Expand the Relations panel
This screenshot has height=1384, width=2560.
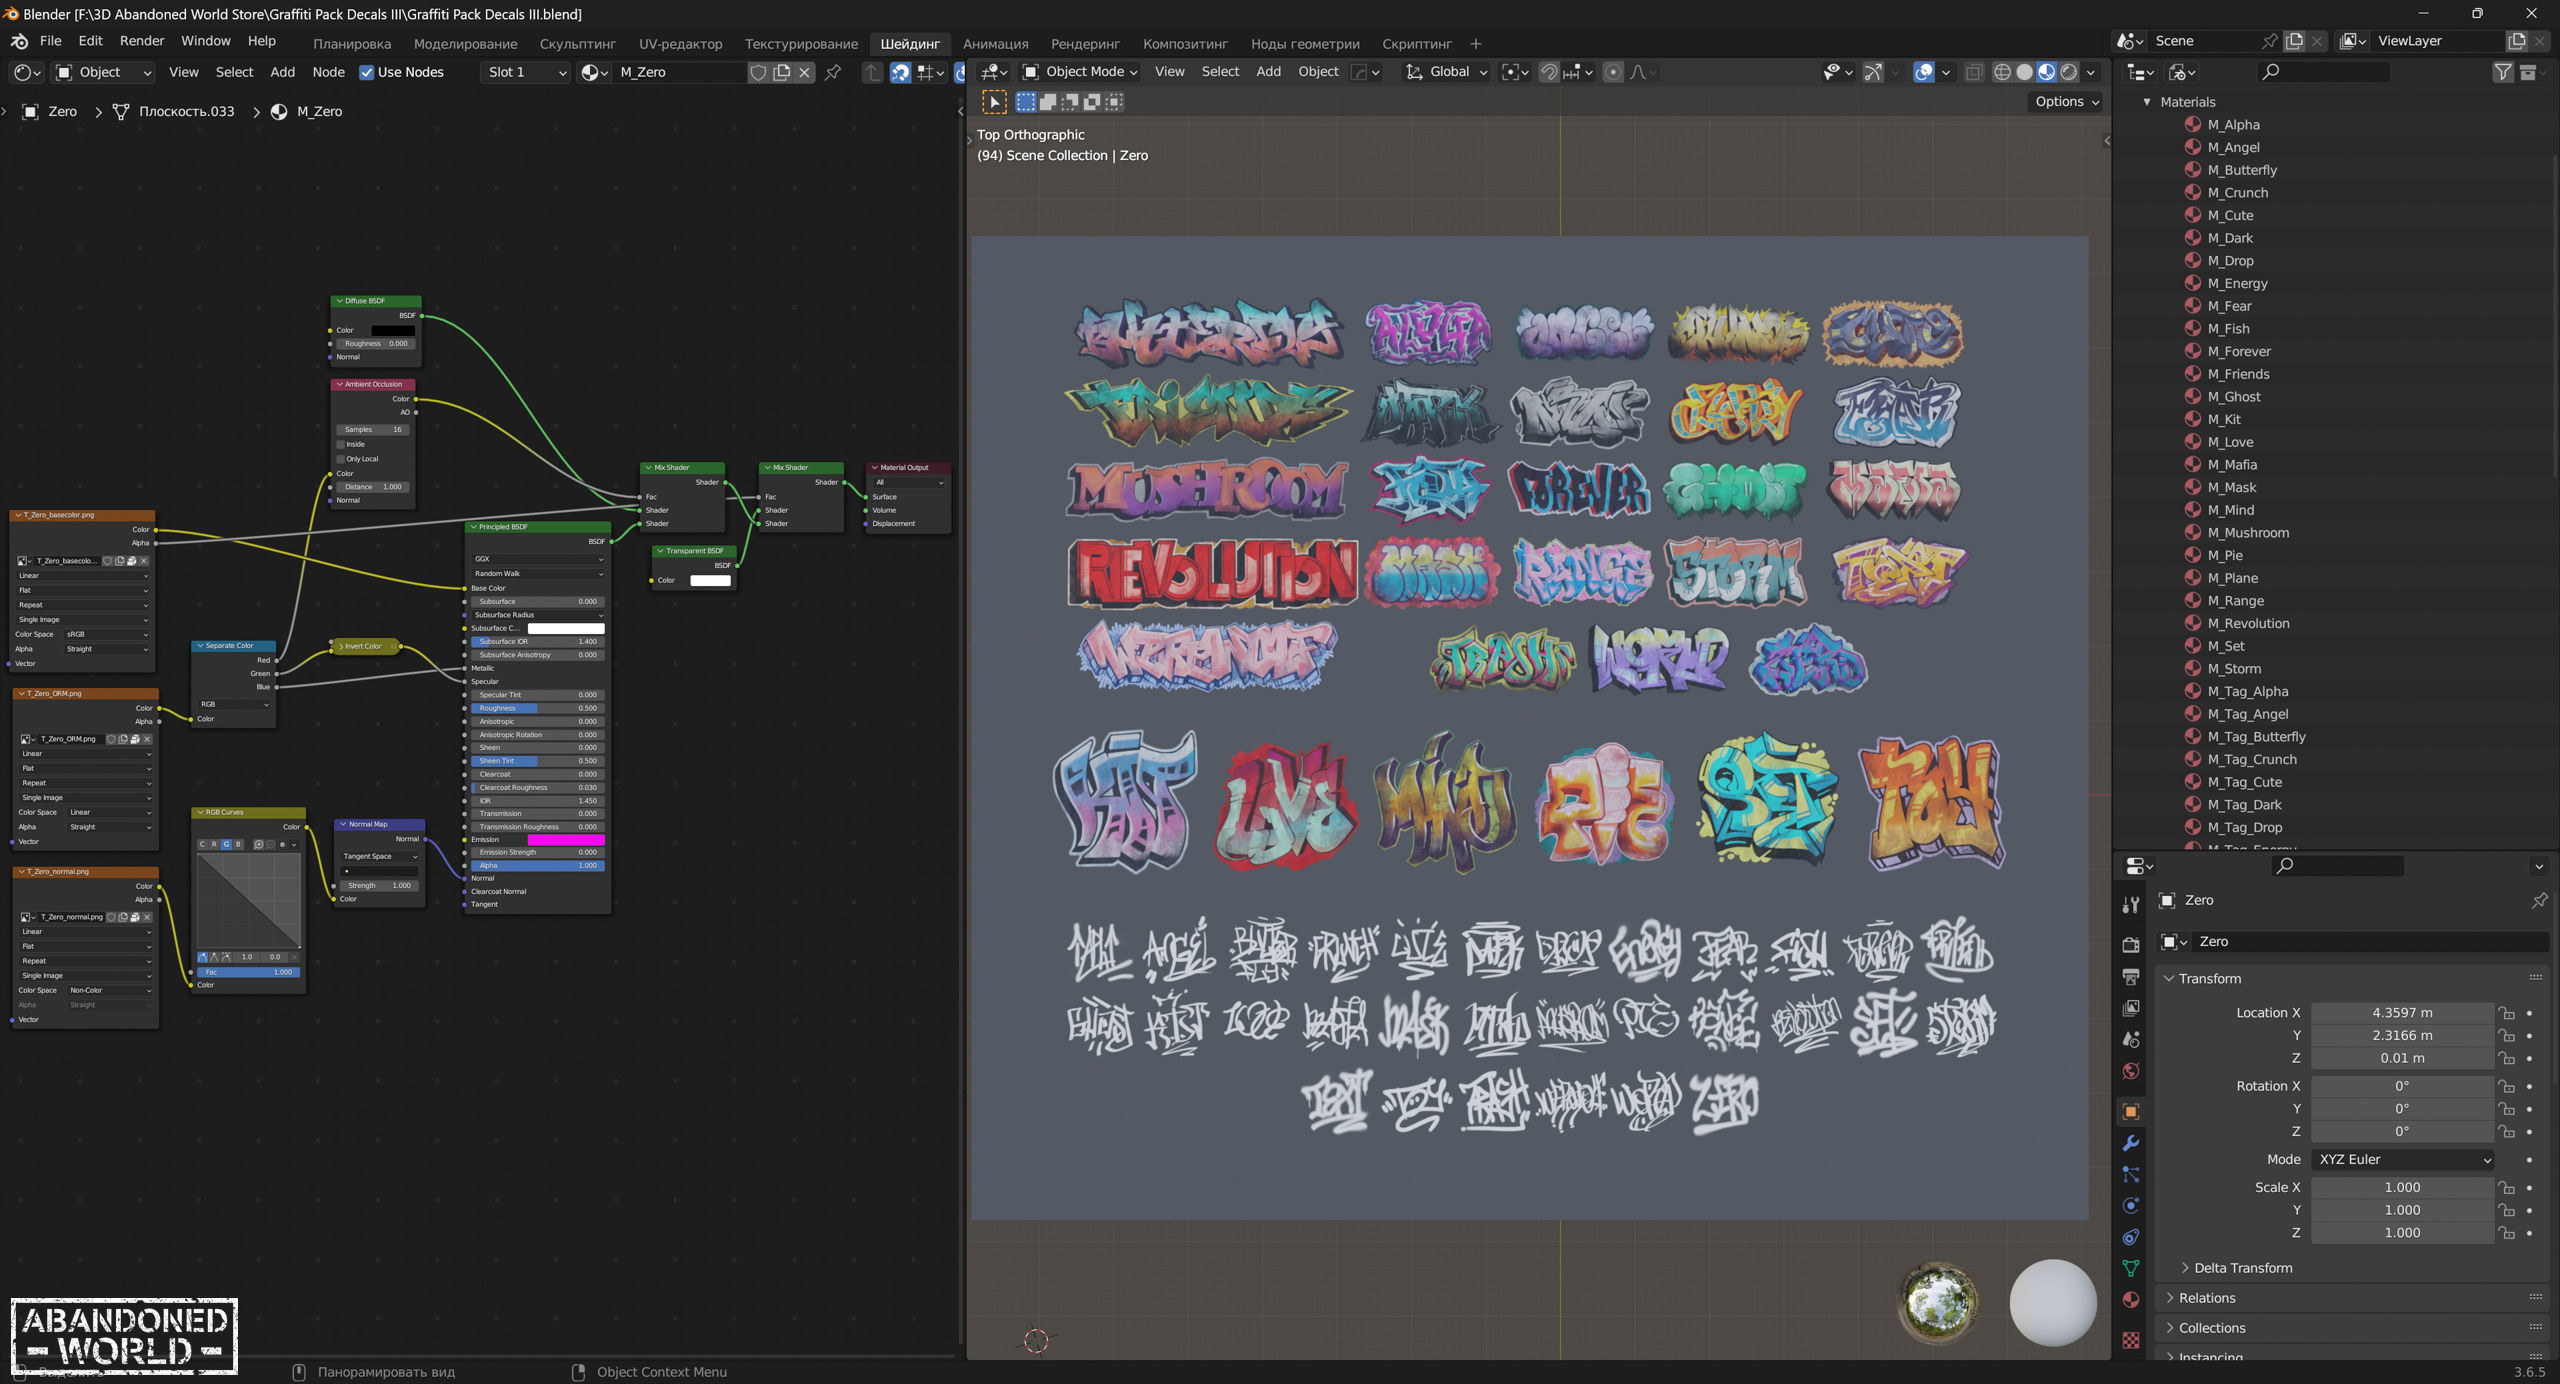2207,1298
